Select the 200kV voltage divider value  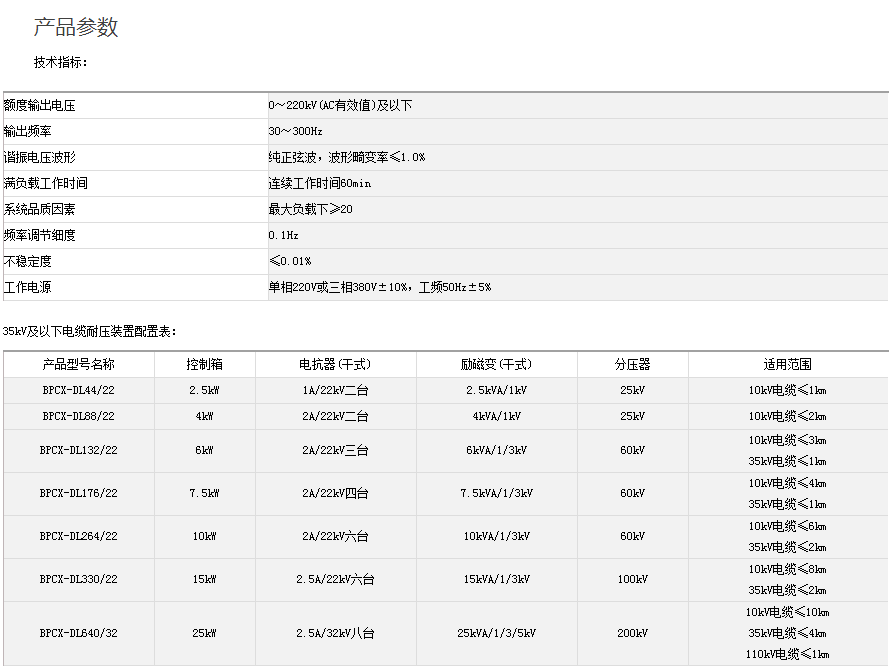coord(632,633)
